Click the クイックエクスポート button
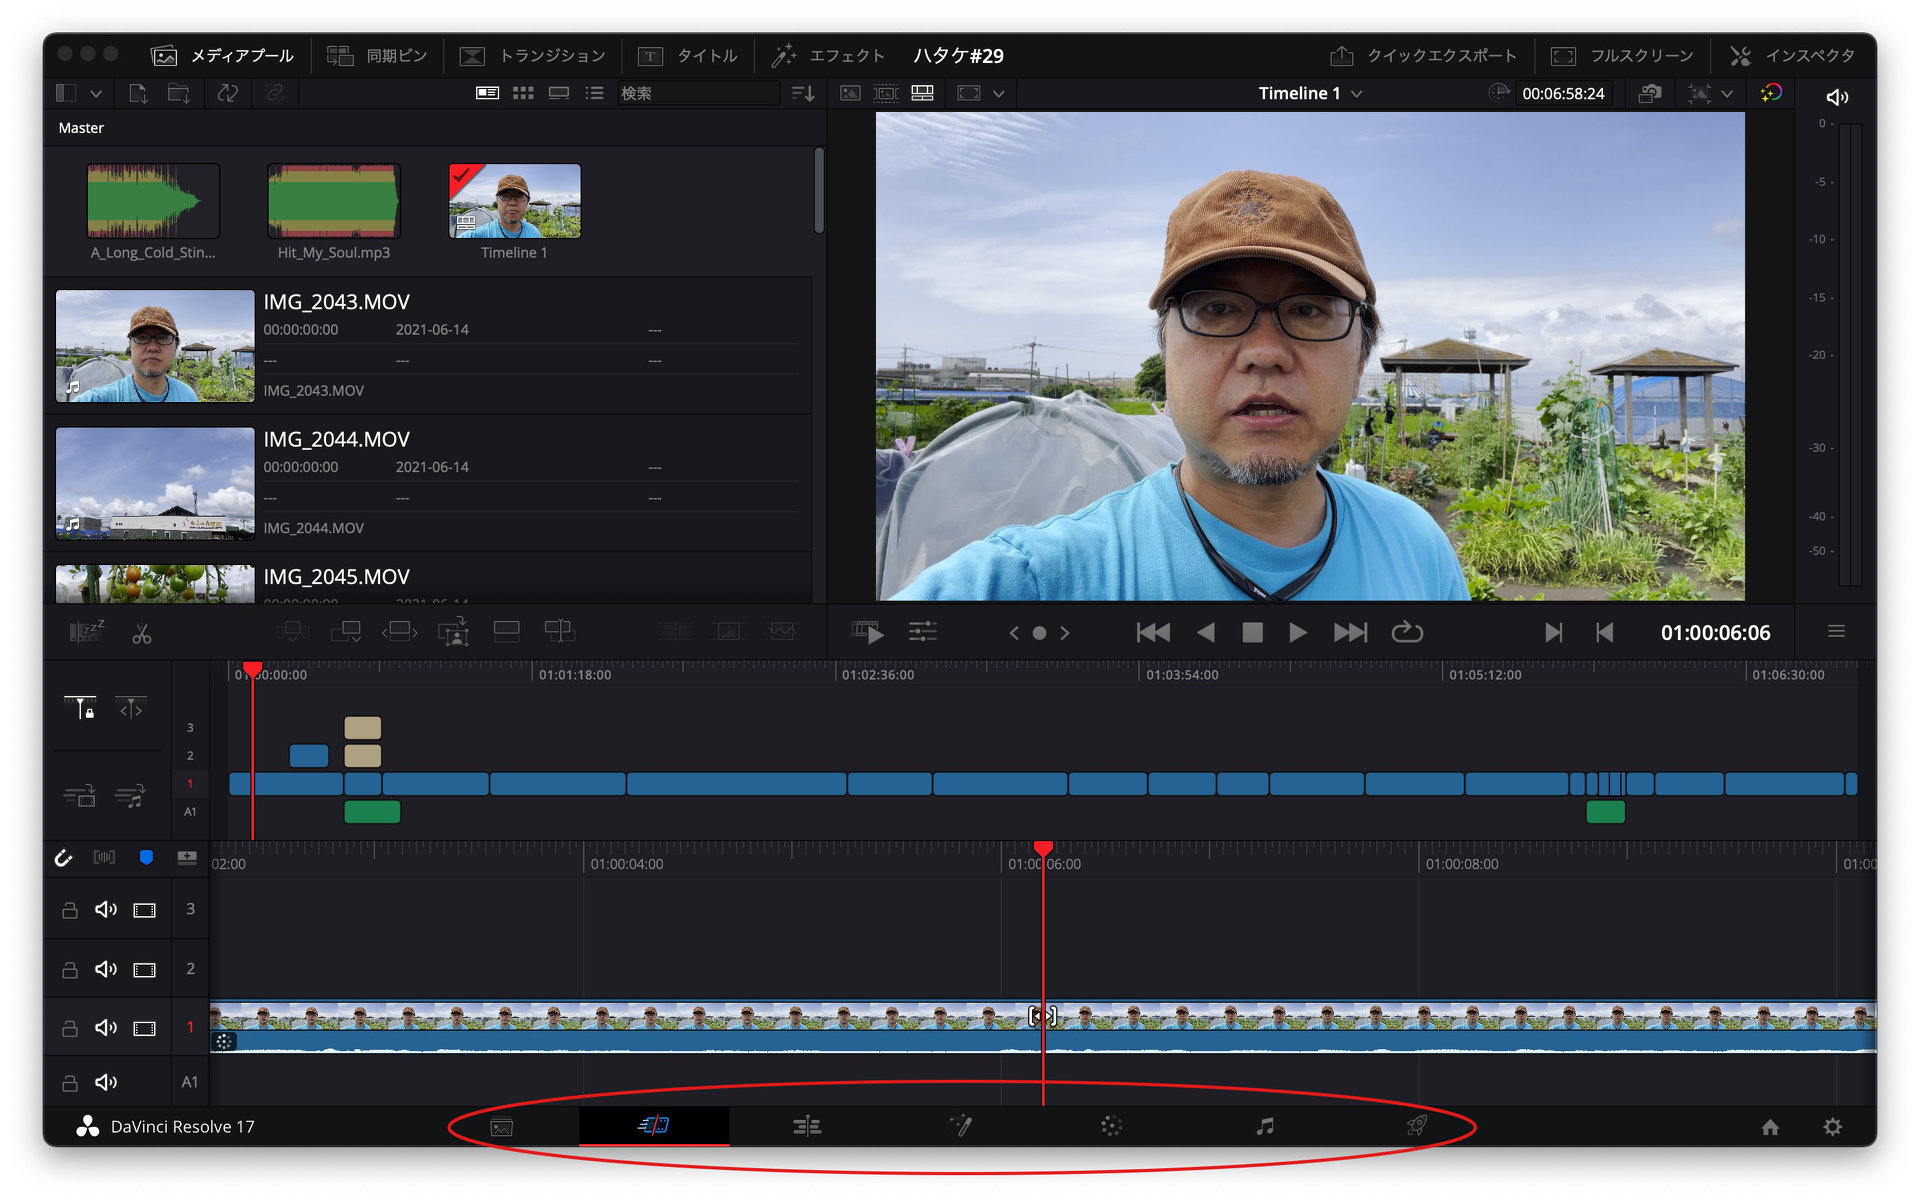Viewport: 1920px width, 1200px height. [x=1423, y=55]
